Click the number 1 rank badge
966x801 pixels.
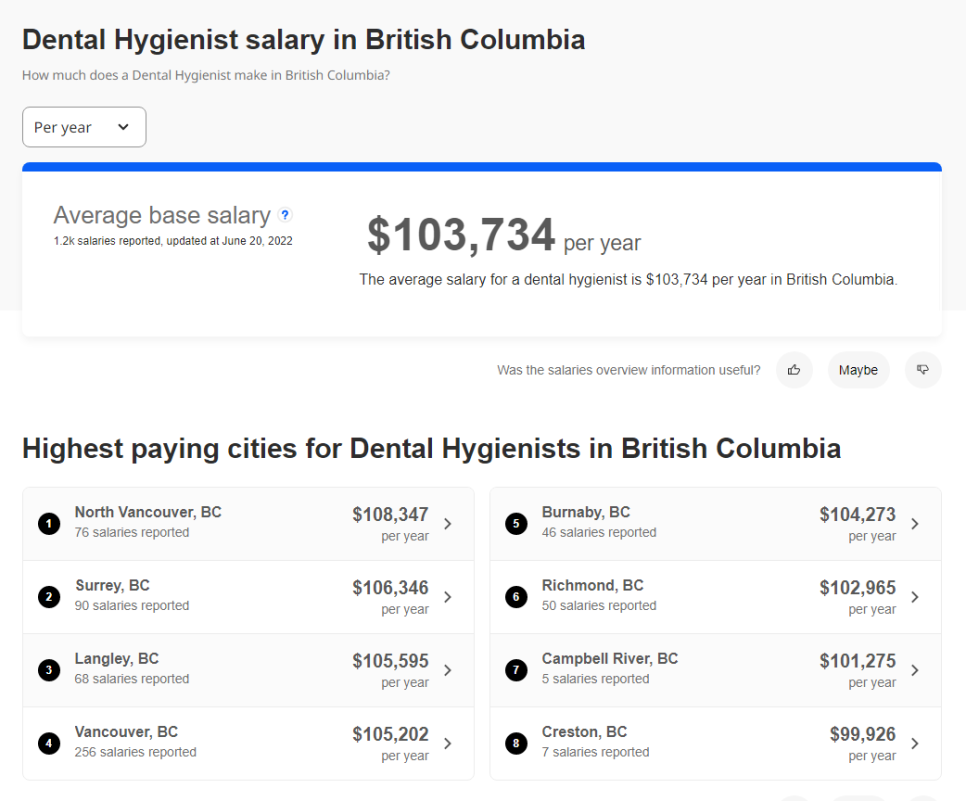[49, 523]
